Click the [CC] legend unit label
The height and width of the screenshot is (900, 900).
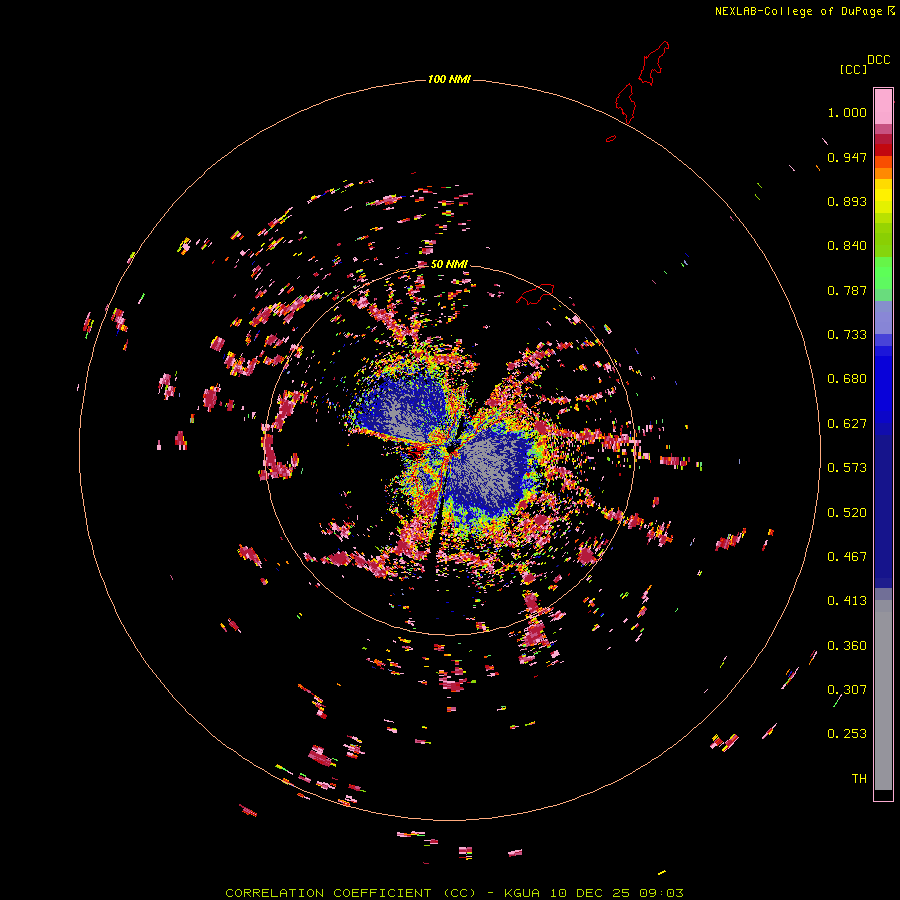tap(853, 69)
